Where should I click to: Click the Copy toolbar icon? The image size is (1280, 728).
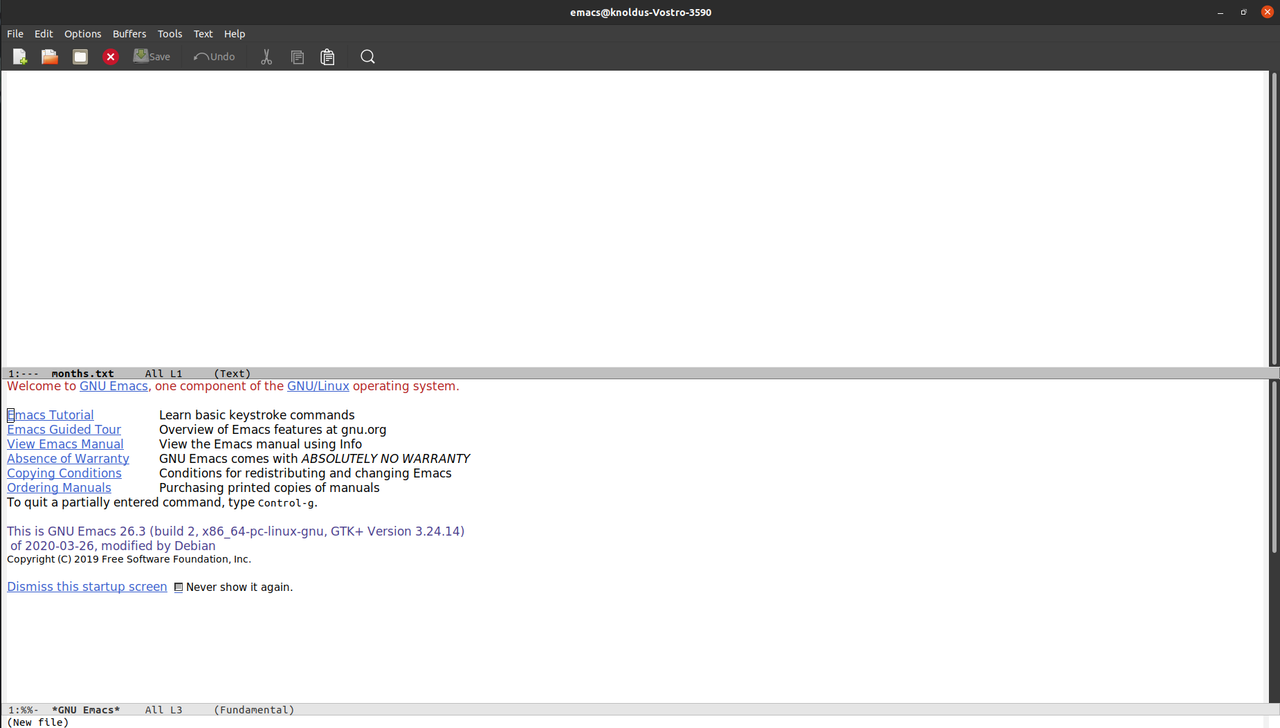297,57
